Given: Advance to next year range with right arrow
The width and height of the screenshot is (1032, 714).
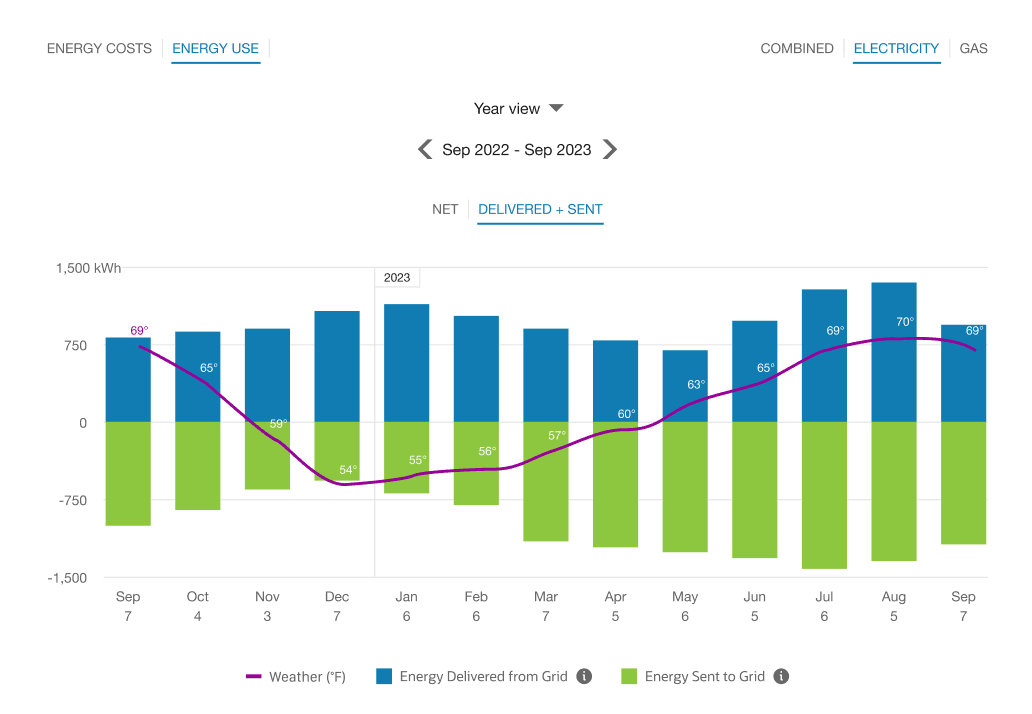Looking at the screenshot, I should (610, 149).
